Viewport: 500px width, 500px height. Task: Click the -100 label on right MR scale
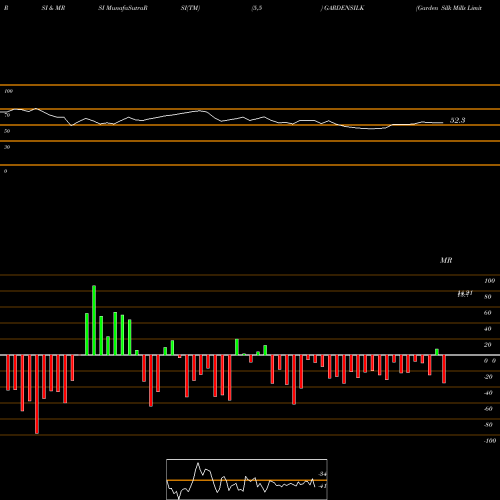coord(490,441)
